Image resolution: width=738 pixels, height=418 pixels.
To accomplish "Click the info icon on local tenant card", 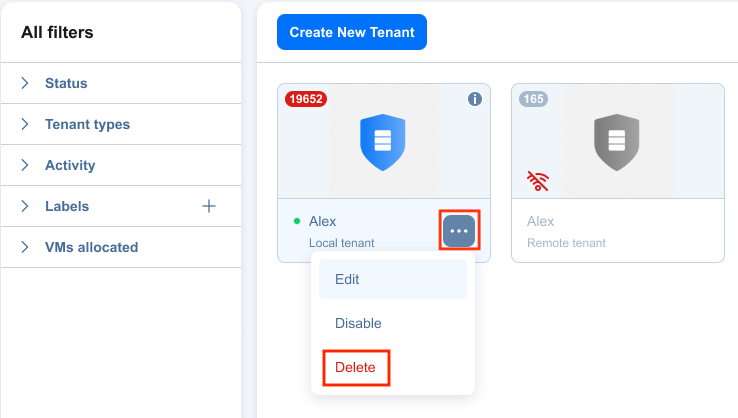I will click(x=475, y=99).
